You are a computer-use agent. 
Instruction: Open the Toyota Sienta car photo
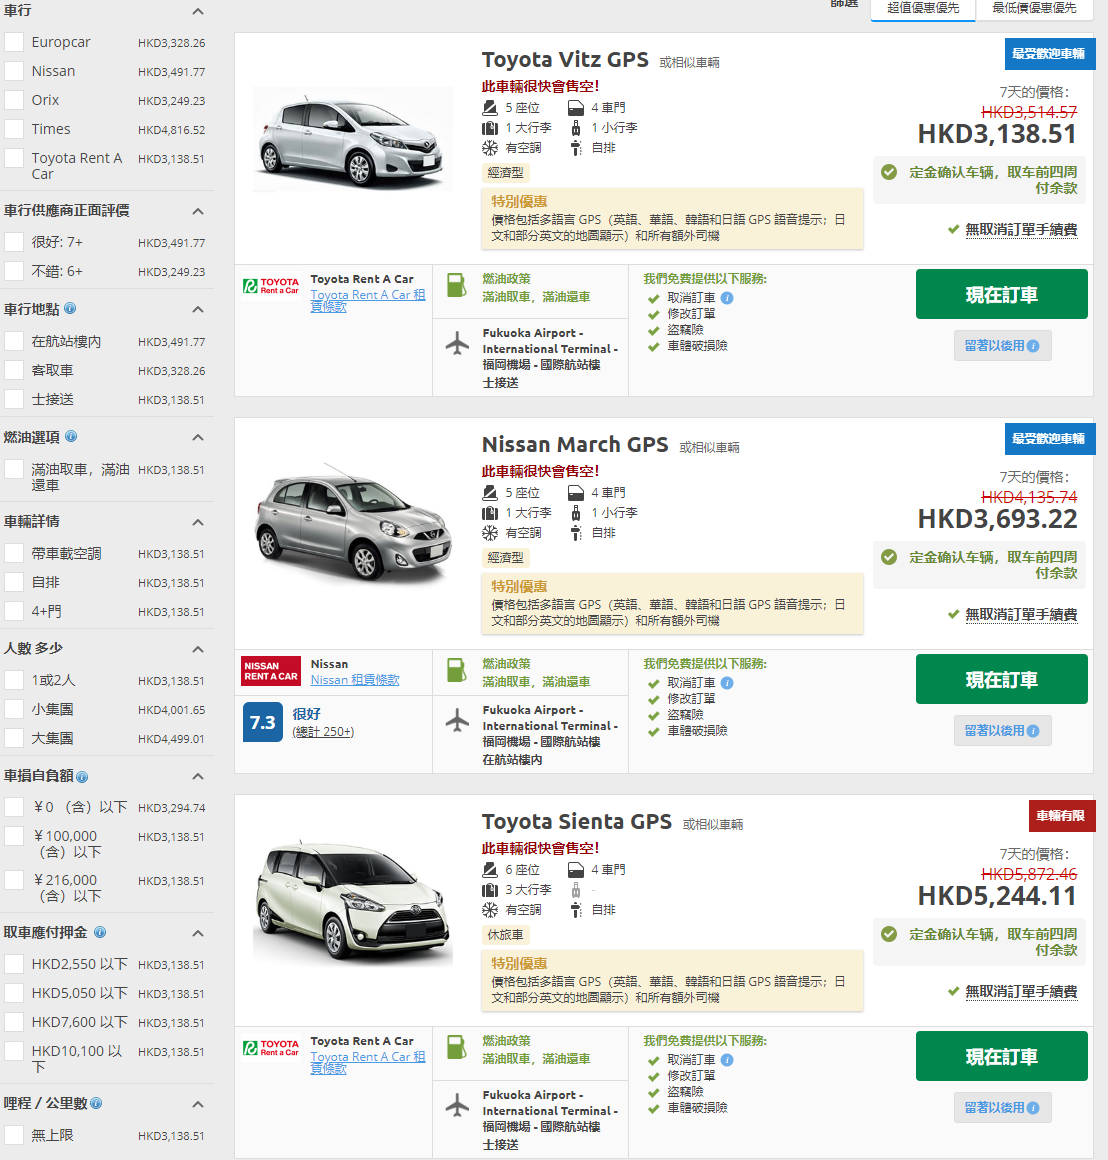[353, 903]
